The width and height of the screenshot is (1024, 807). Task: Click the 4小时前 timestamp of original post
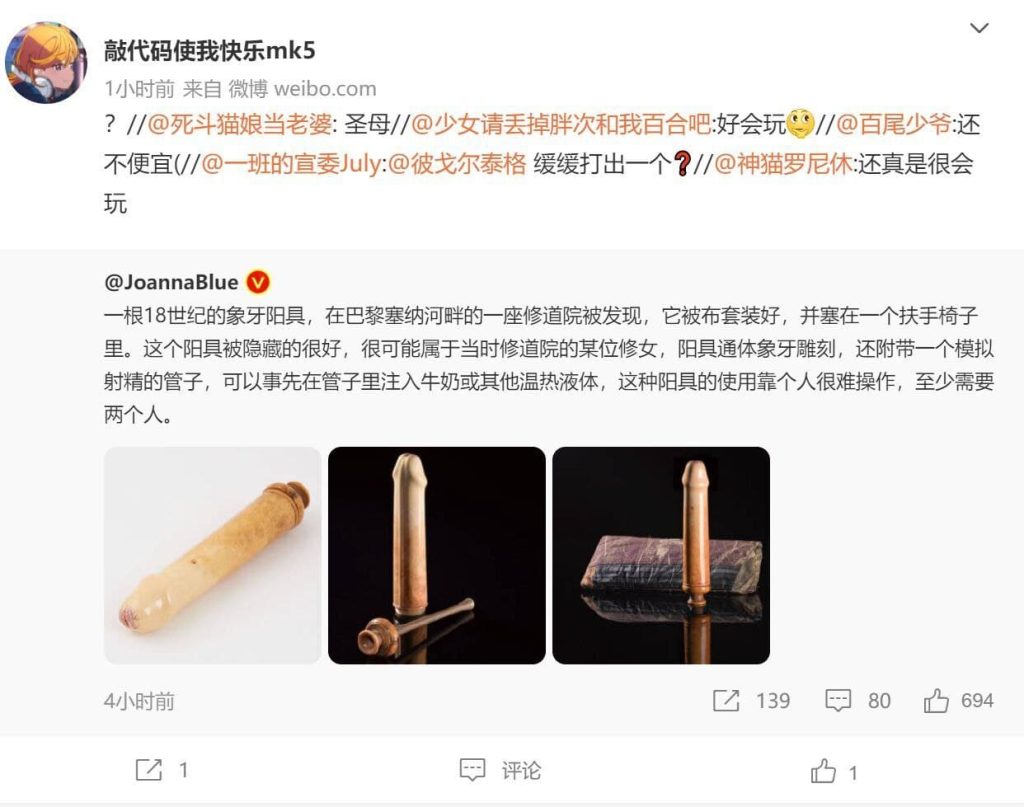[139, 701]
